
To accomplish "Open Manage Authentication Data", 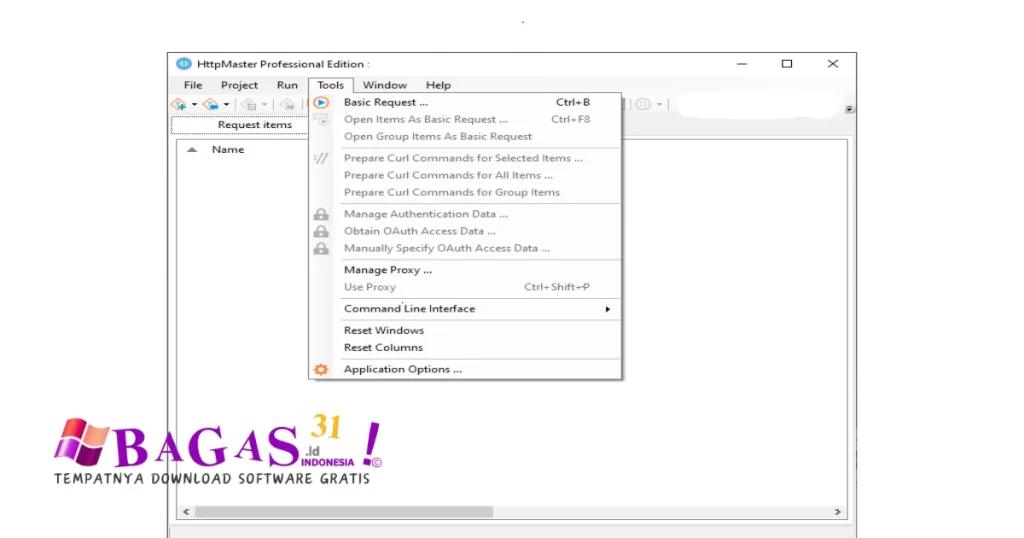I will point(466,214).
